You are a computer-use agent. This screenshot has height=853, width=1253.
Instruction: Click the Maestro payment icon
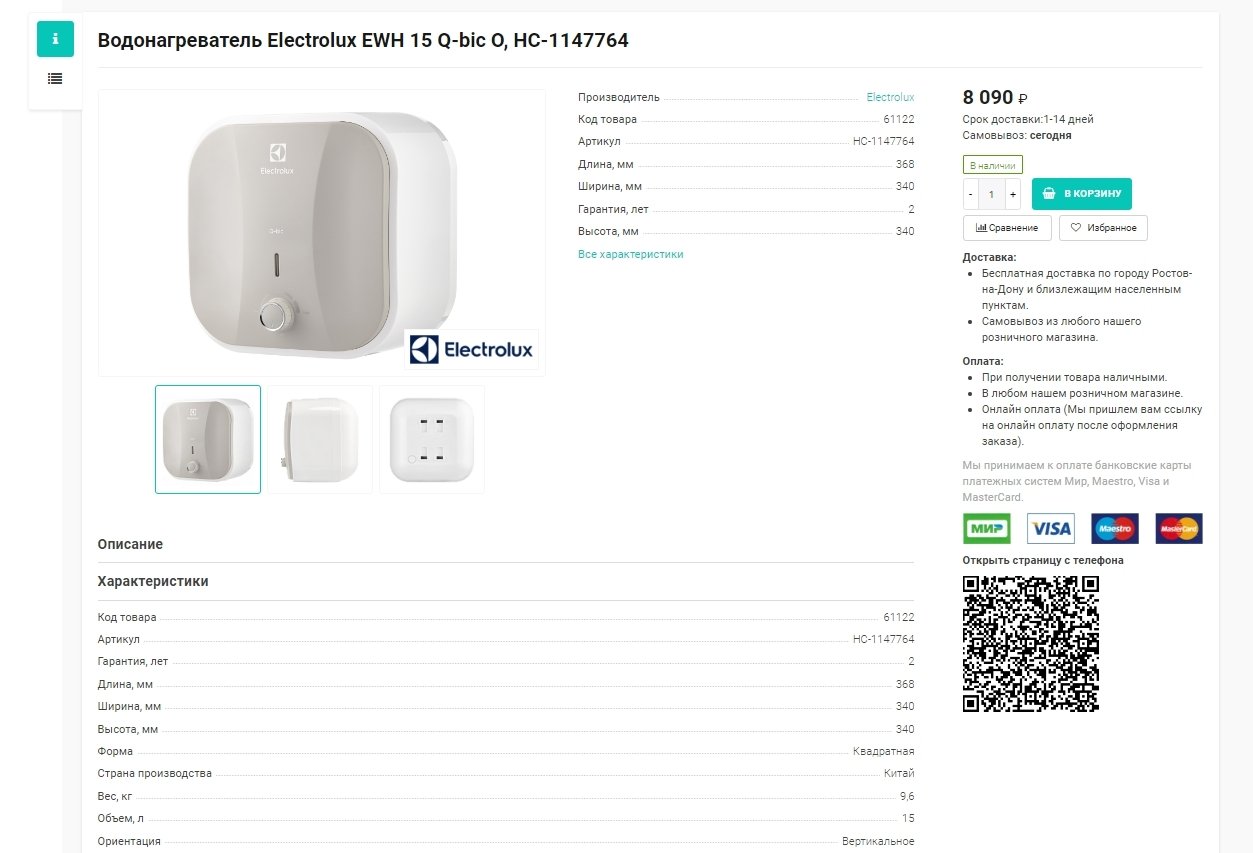(1115, 528)
